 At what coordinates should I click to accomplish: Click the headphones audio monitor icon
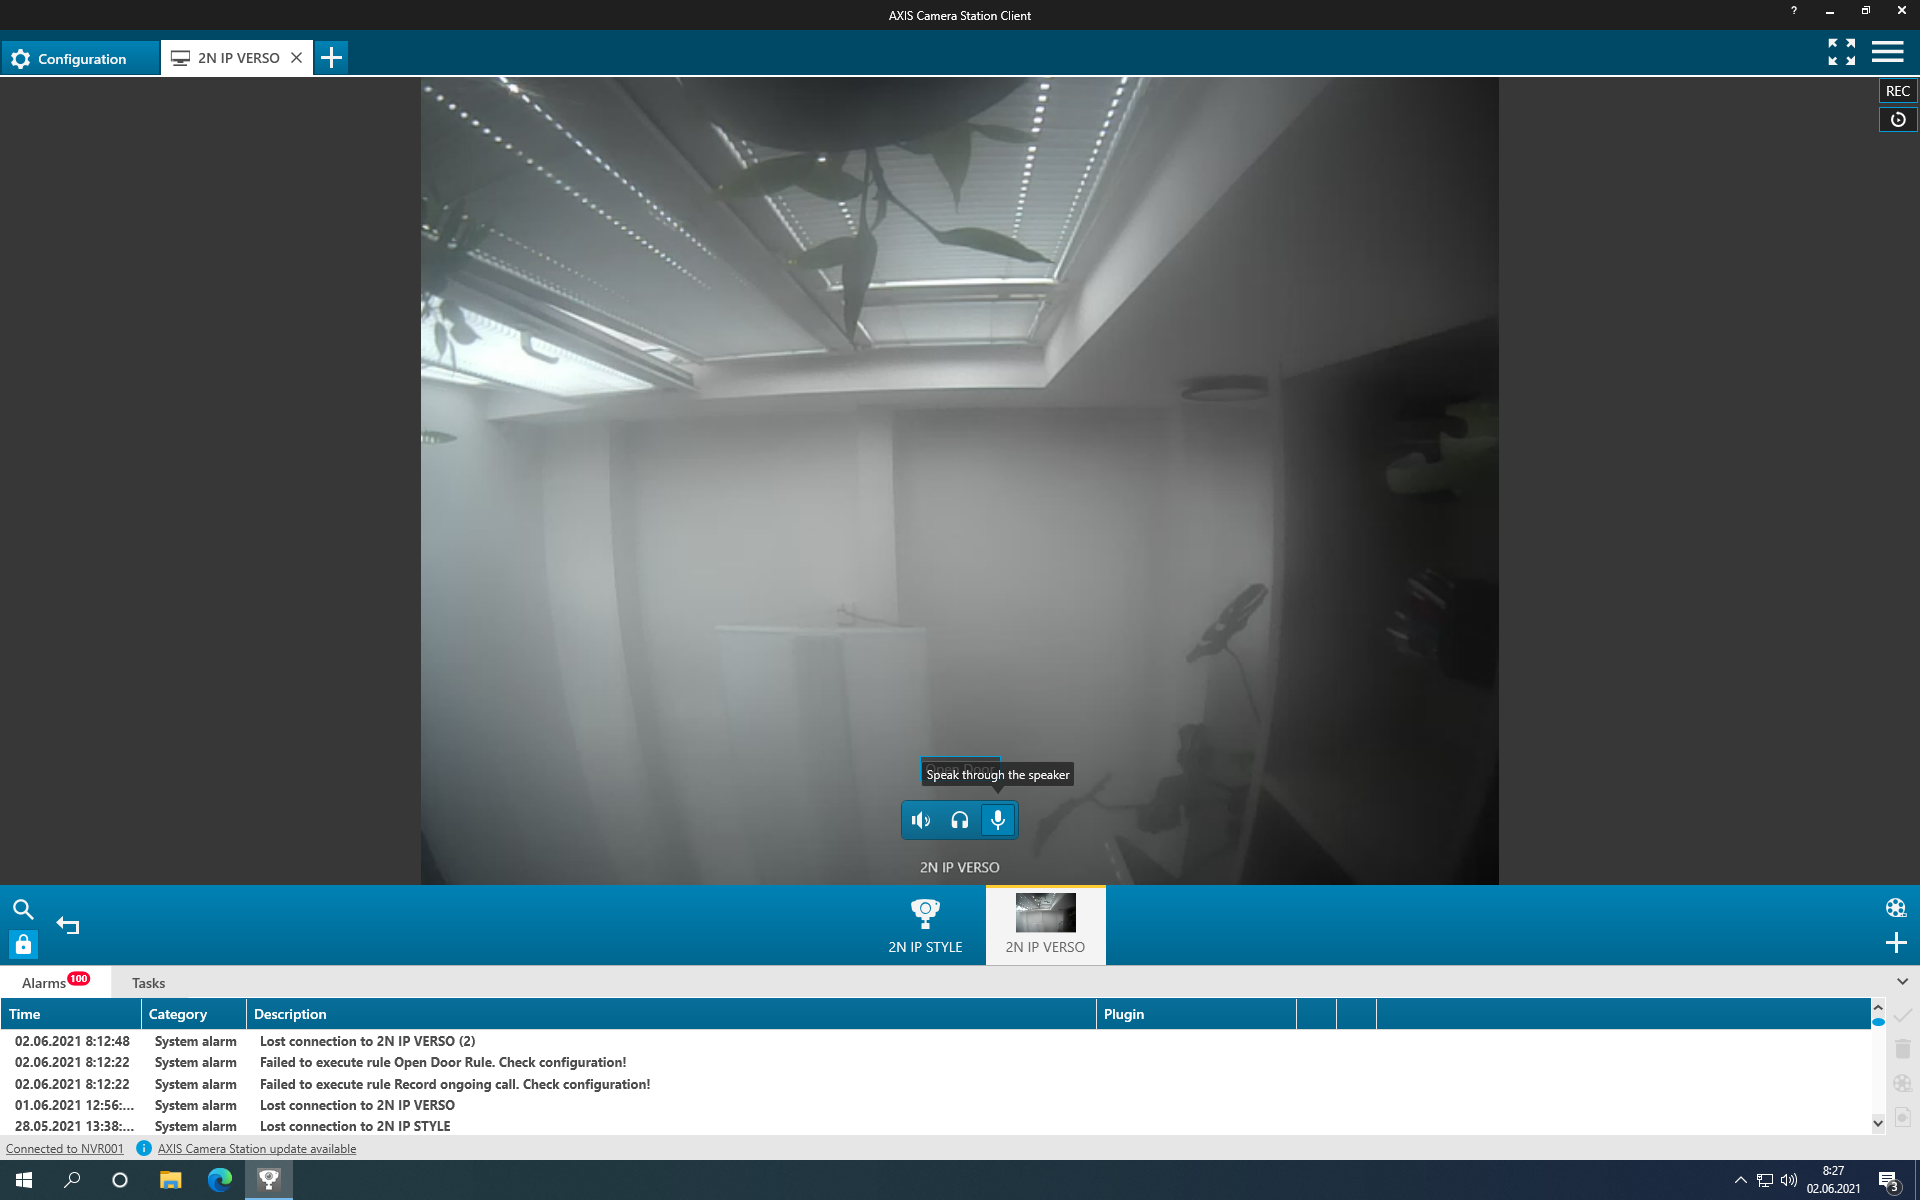959,820
